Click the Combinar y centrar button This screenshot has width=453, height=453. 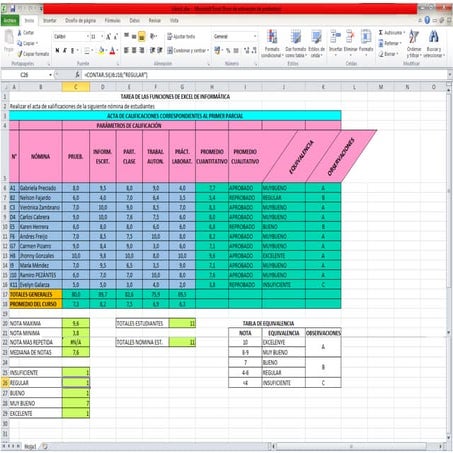187,51
